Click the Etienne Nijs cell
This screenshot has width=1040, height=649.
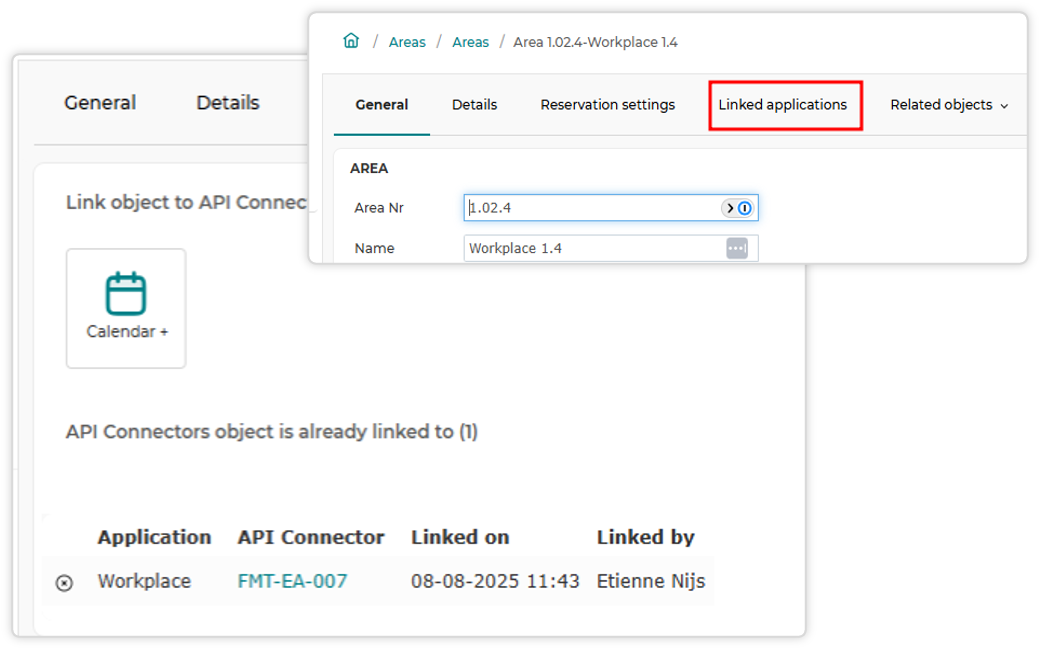coord(651,581)
